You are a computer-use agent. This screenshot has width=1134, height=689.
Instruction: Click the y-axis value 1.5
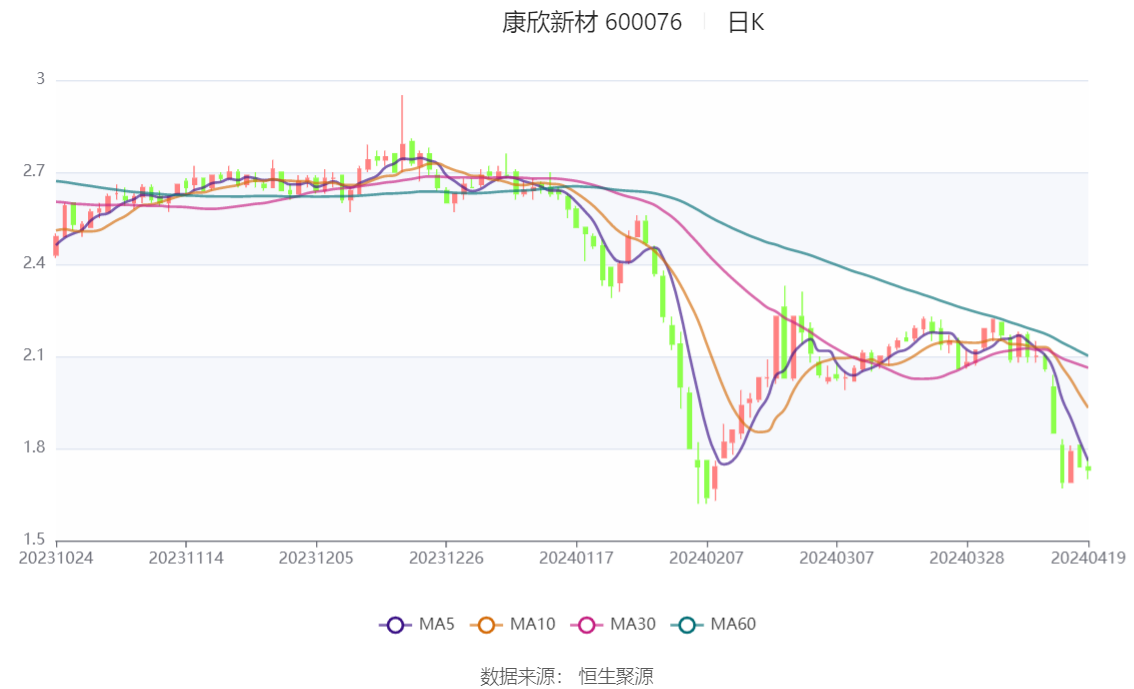tap(34, 539)
